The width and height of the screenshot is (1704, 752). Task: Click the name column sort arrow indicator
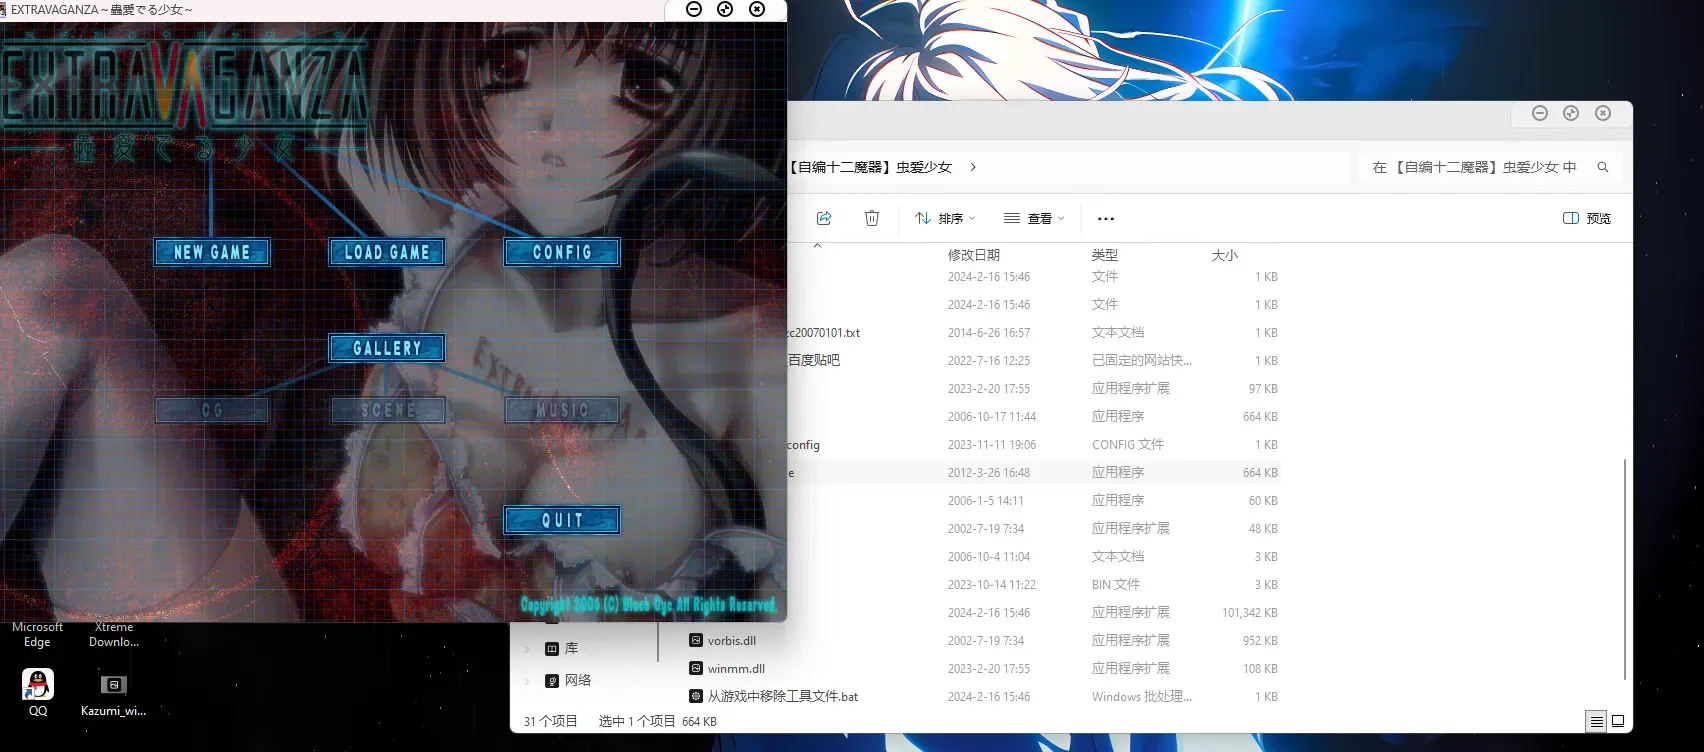tap(817, 245)
